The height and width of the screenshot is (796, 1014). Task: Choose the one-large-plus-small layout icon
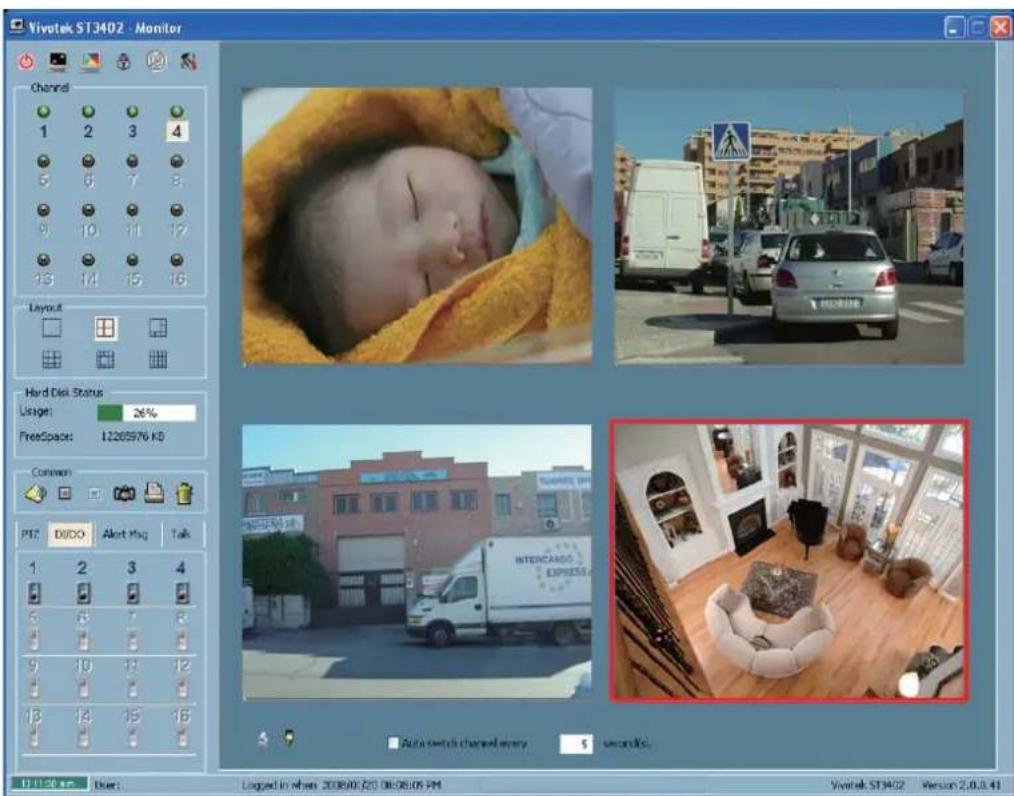(158, 328)
